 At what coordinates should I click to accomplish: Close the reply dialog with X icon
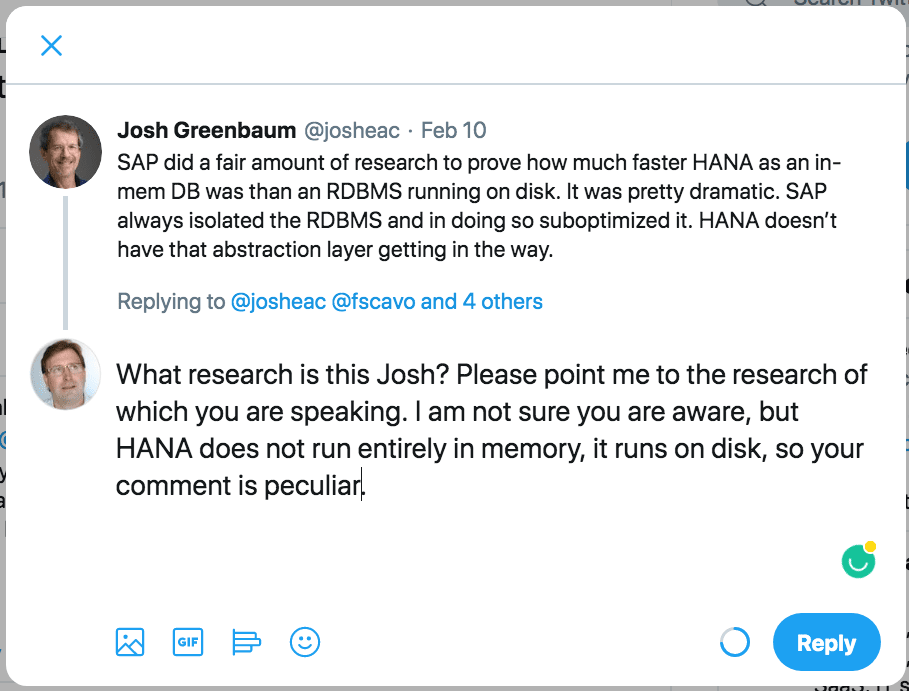[52, 45]
